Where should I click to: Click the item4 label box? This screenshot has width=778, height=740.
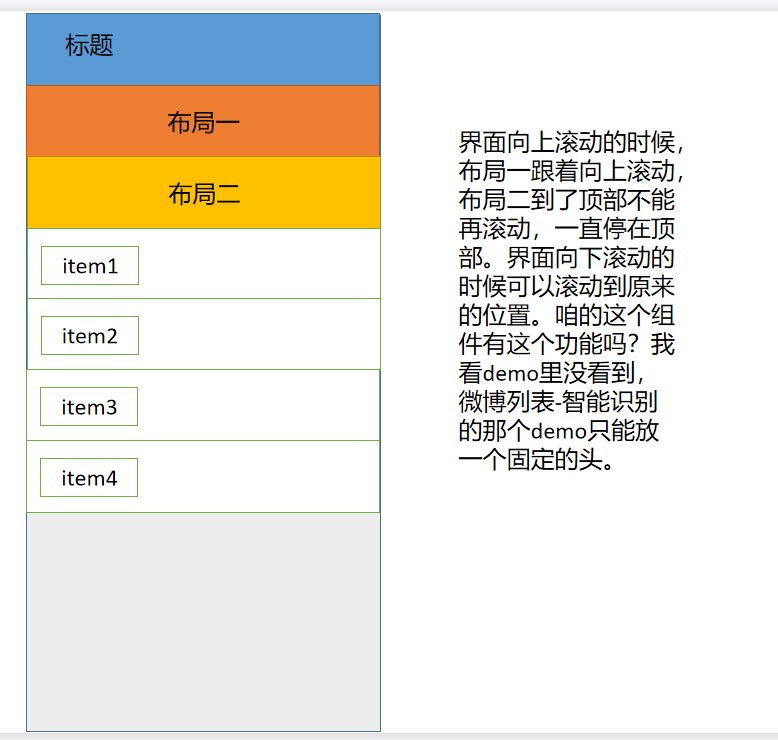[x=89, y=477]
